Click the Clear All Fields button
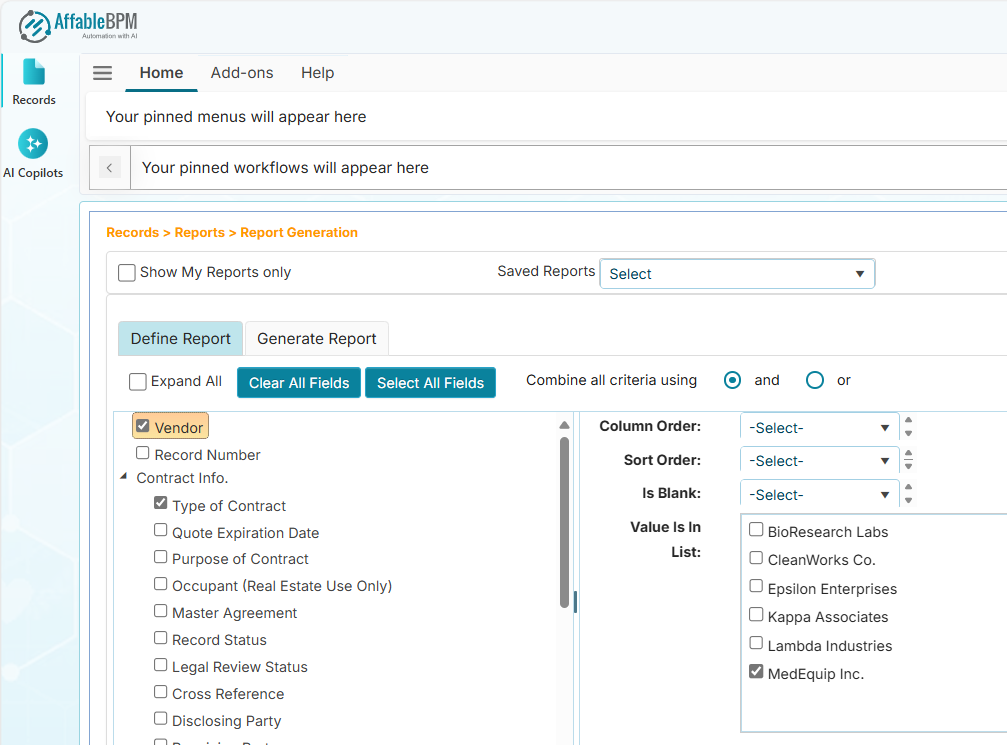 click(298, 382)
